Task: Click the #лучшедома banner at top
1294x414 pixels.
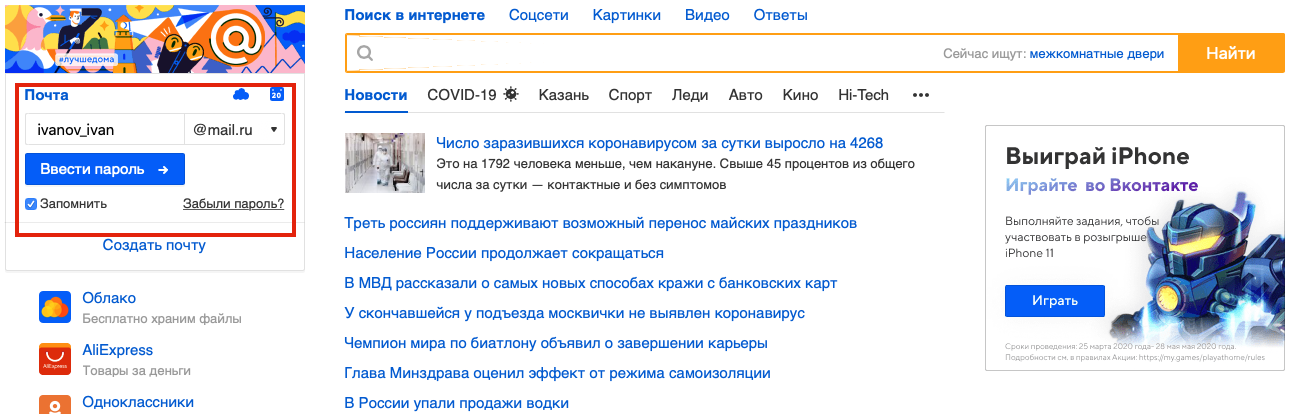Action: click(x=156, y=38)
